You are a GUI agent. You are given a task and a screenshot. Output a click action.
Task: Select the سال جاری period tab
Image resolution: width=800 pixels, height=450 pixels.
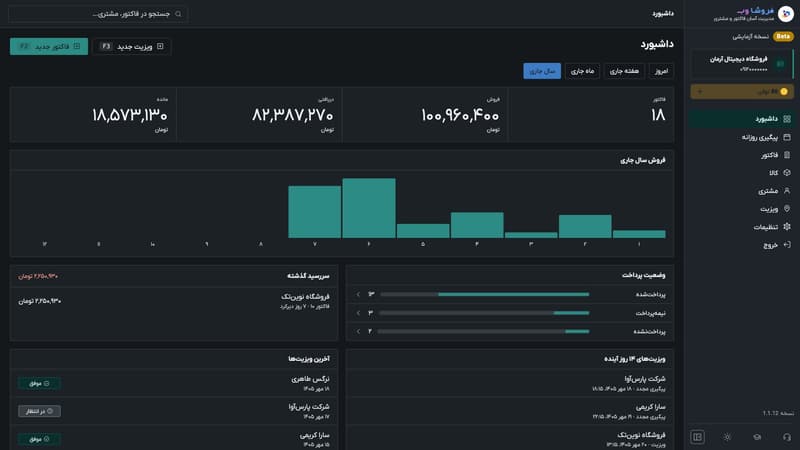pos(542,71)
